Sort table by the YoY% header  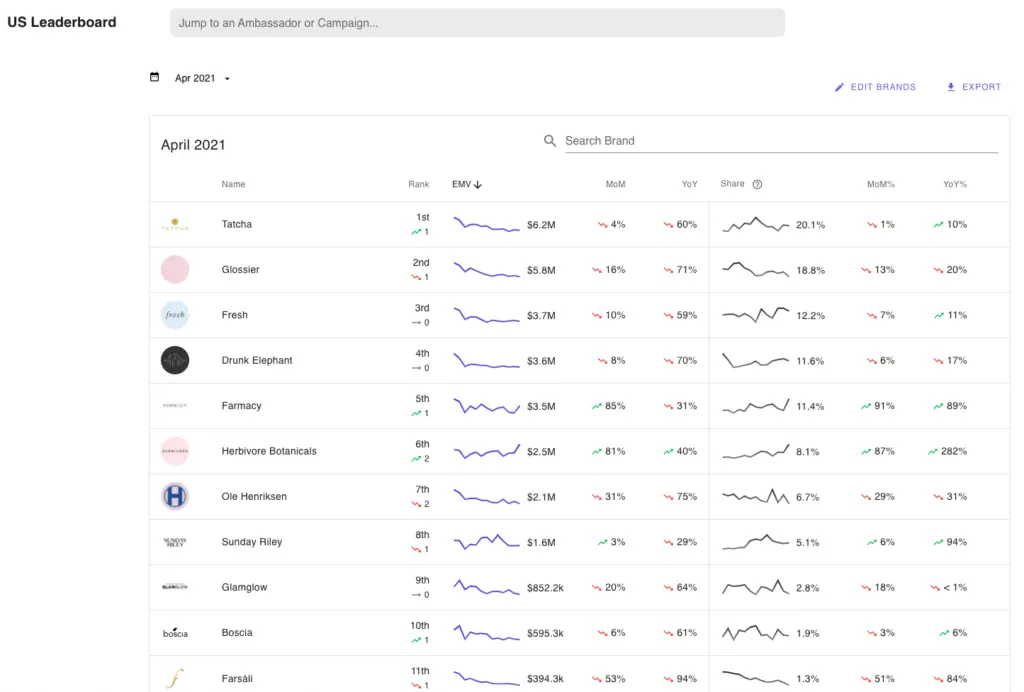[954, 184]
